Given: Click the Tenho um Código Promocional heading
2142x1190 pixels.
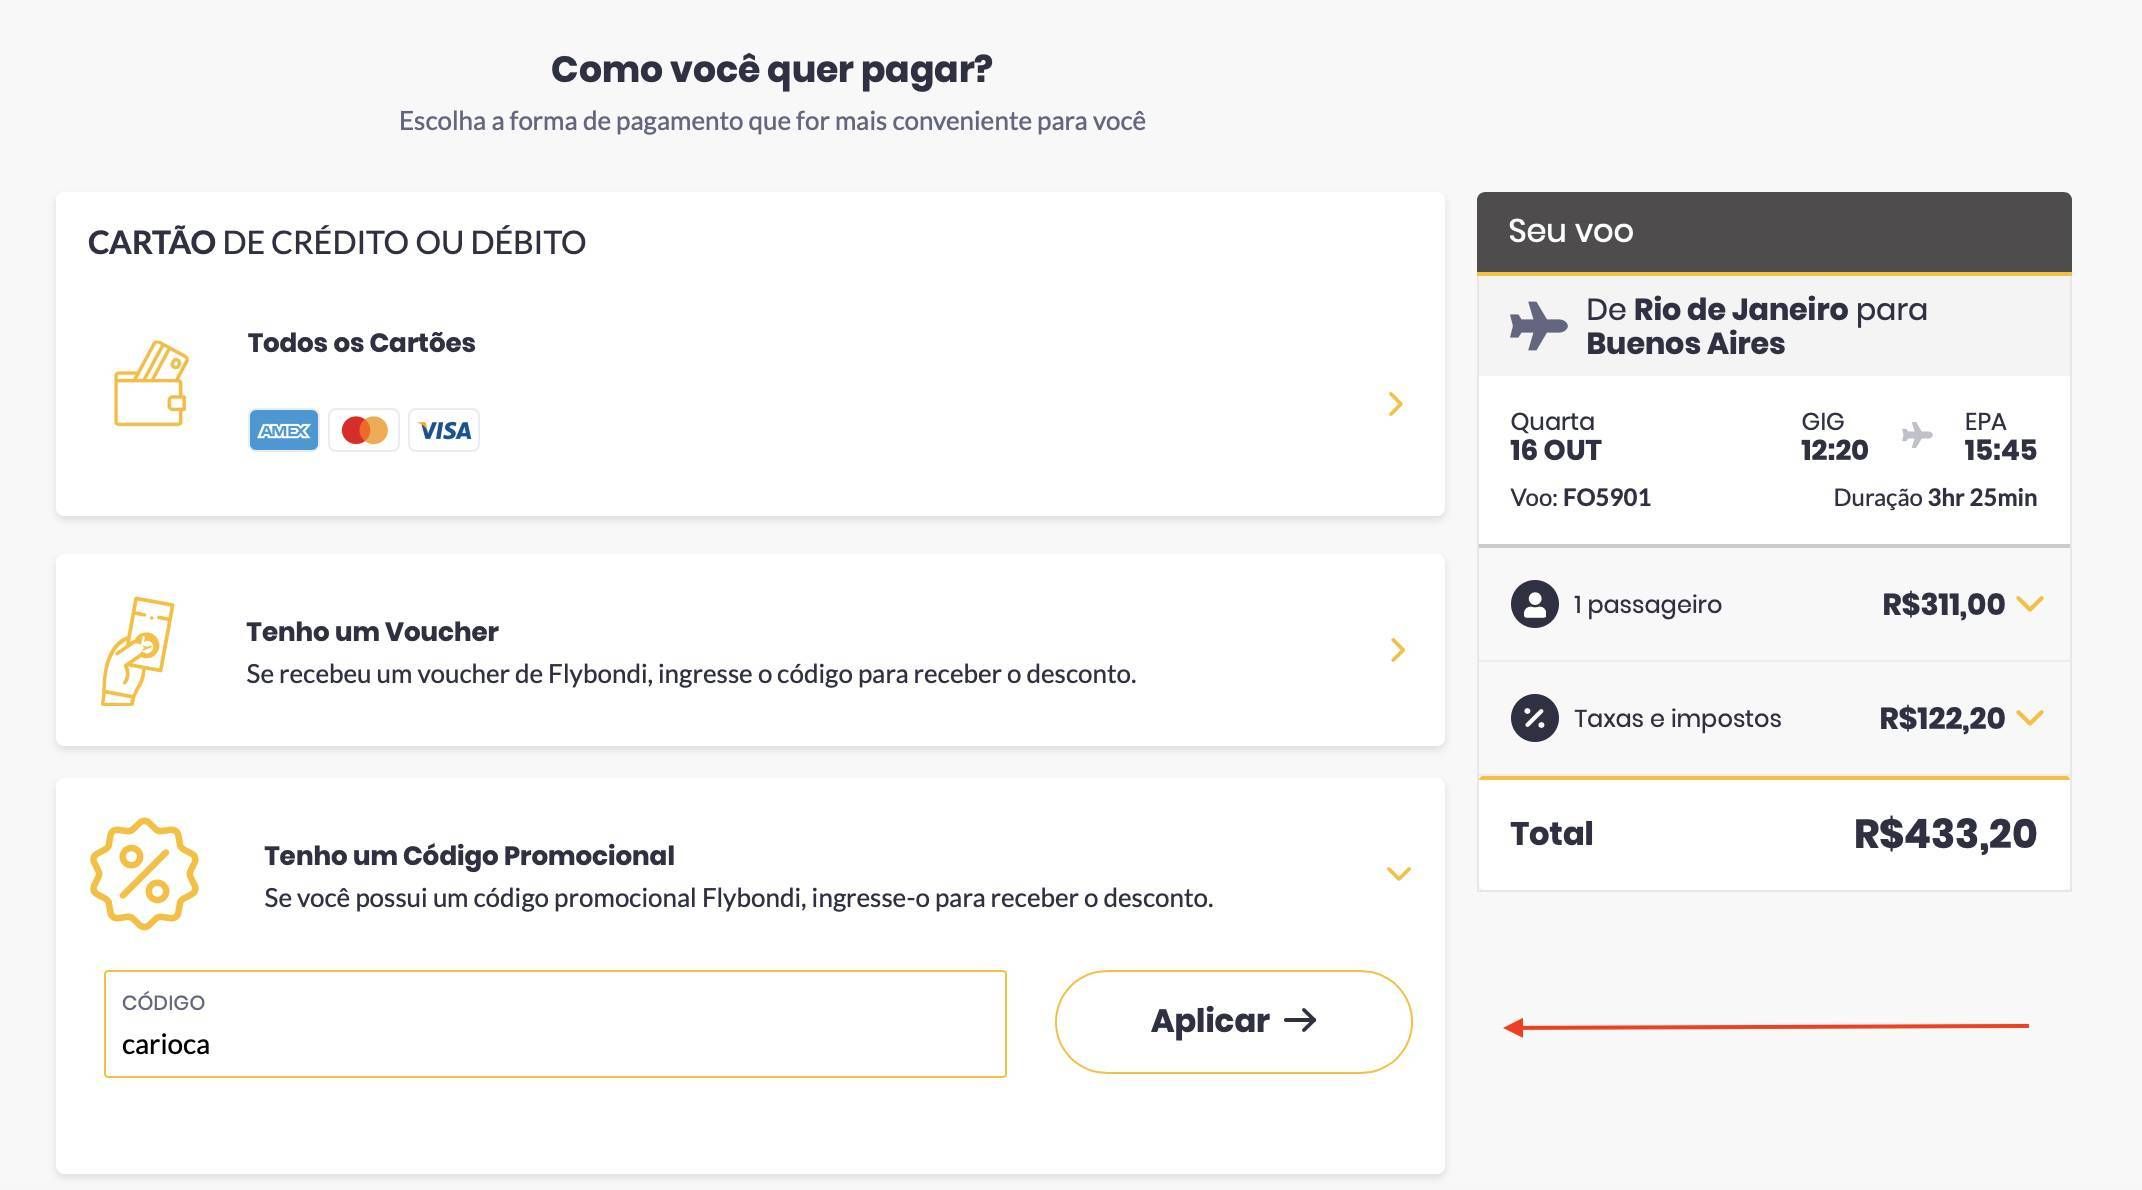Looking at the screenshot, I should (x=469, y=856).
